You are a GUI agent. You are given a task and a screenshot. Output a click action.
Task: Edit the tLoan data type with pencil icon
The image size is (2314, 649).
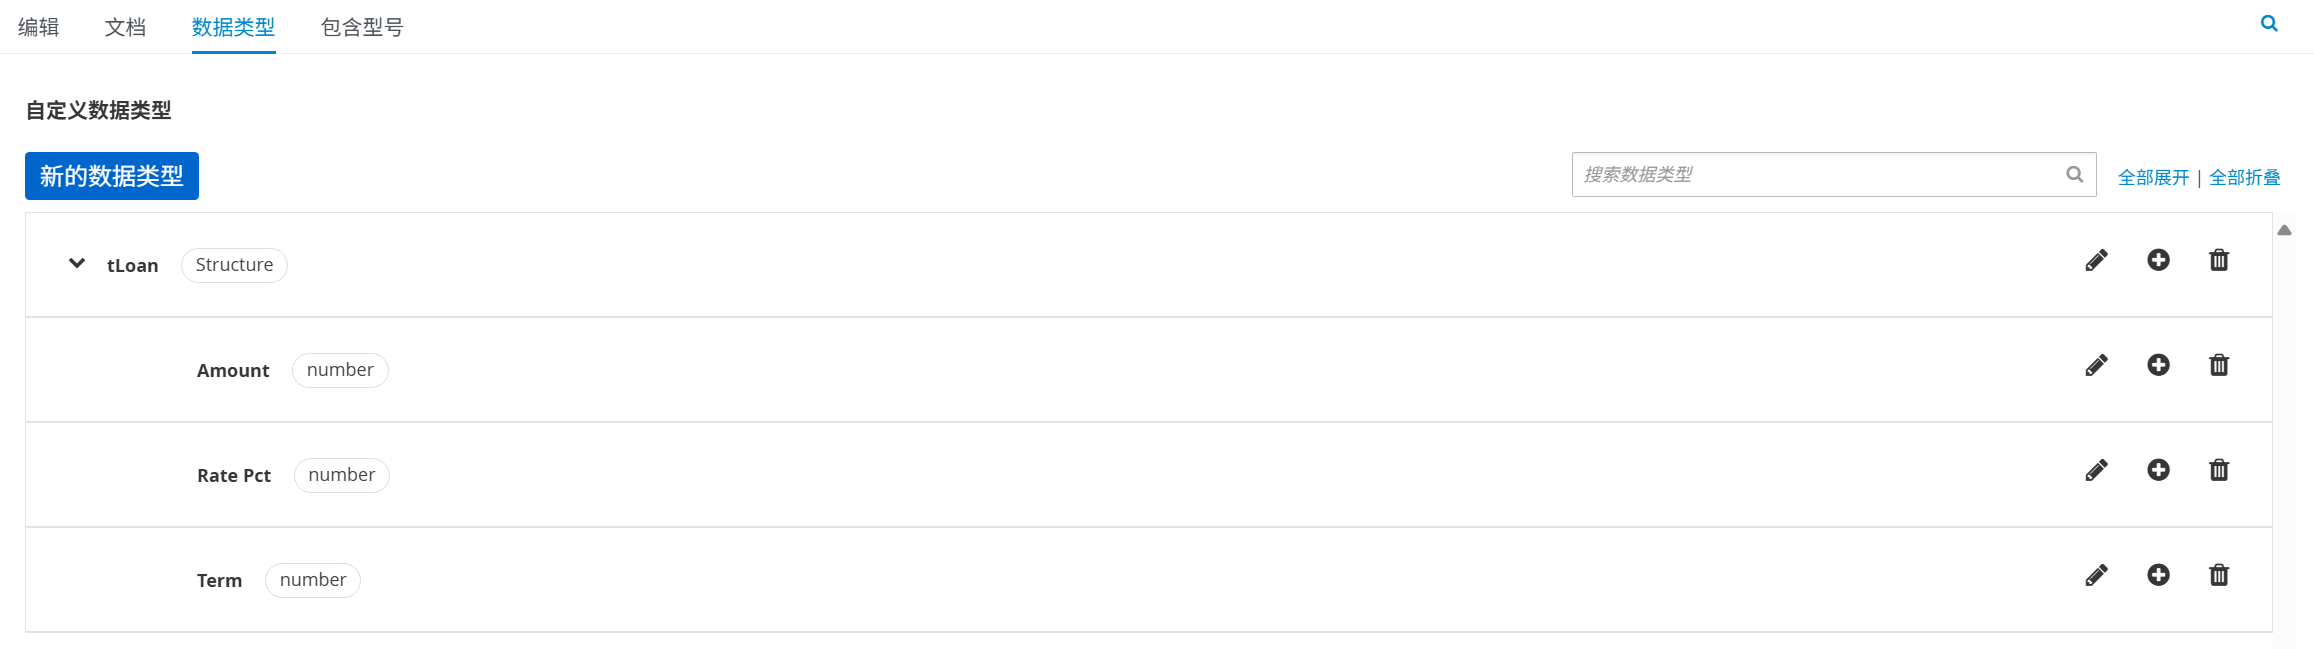tap(2096, 260)
